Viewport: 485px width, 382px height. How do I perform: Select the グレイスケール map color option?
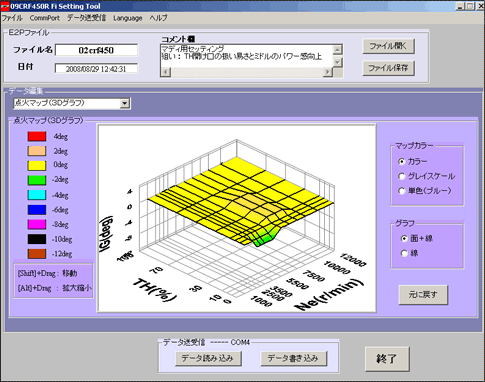point(402,176)
